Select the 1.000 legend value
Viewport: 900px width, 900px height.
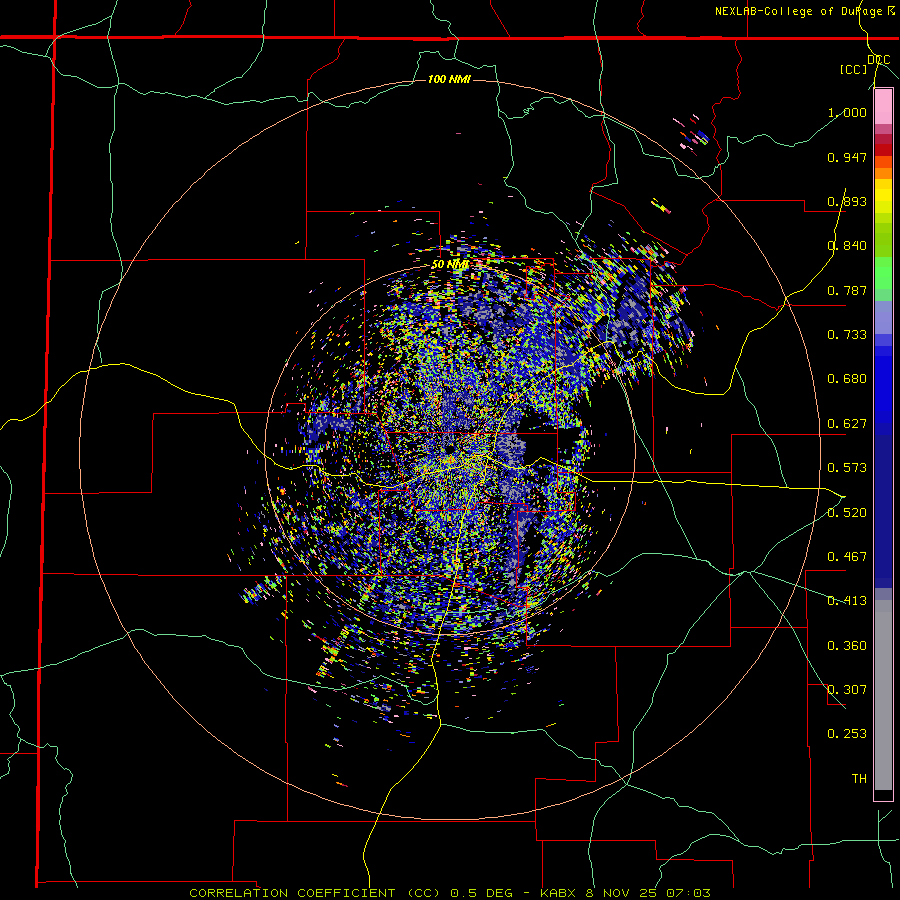[x=847, y=112]
